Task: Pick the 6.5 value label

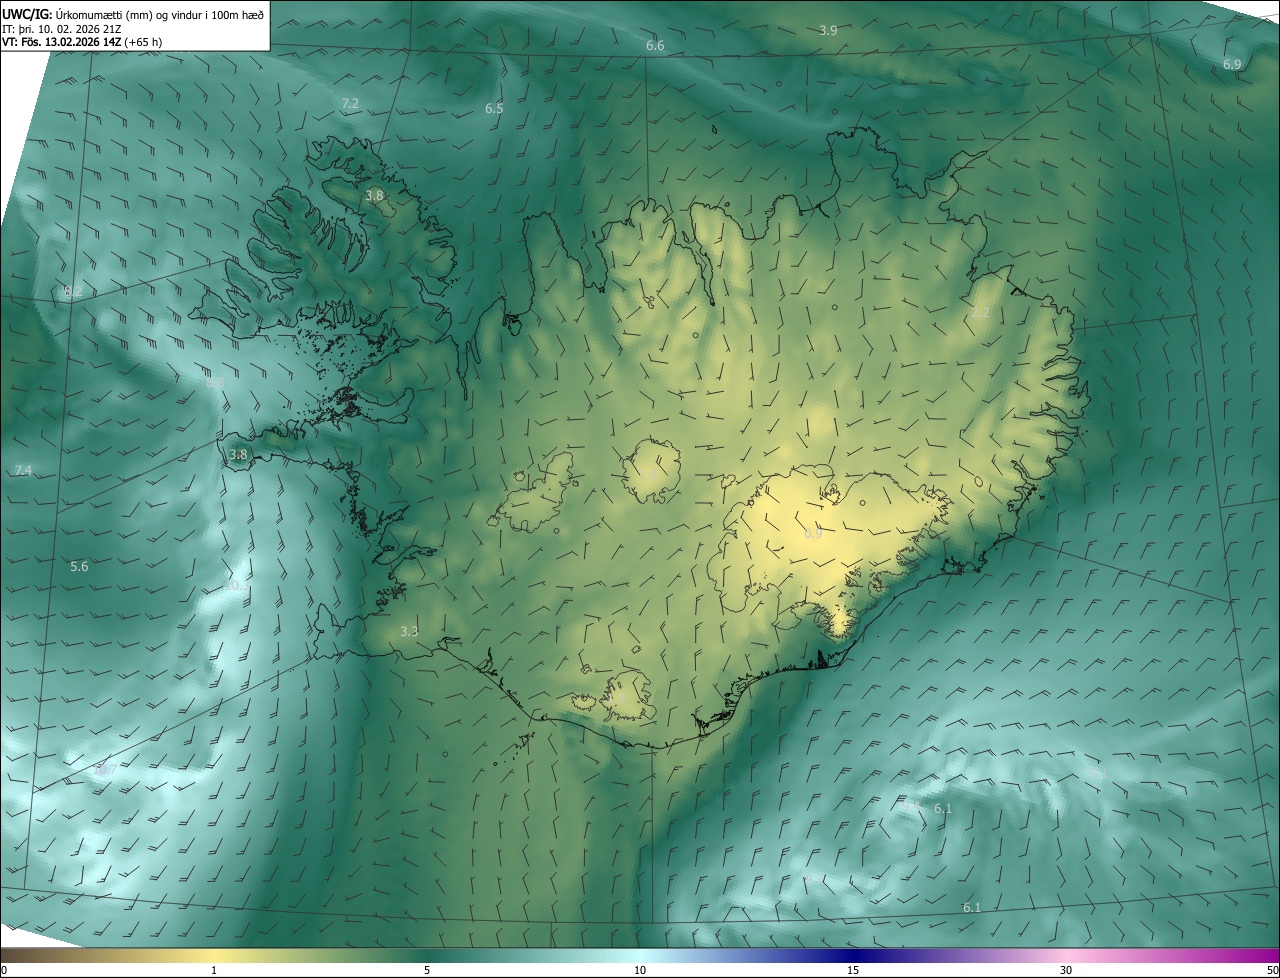Action: click(494, 109)
